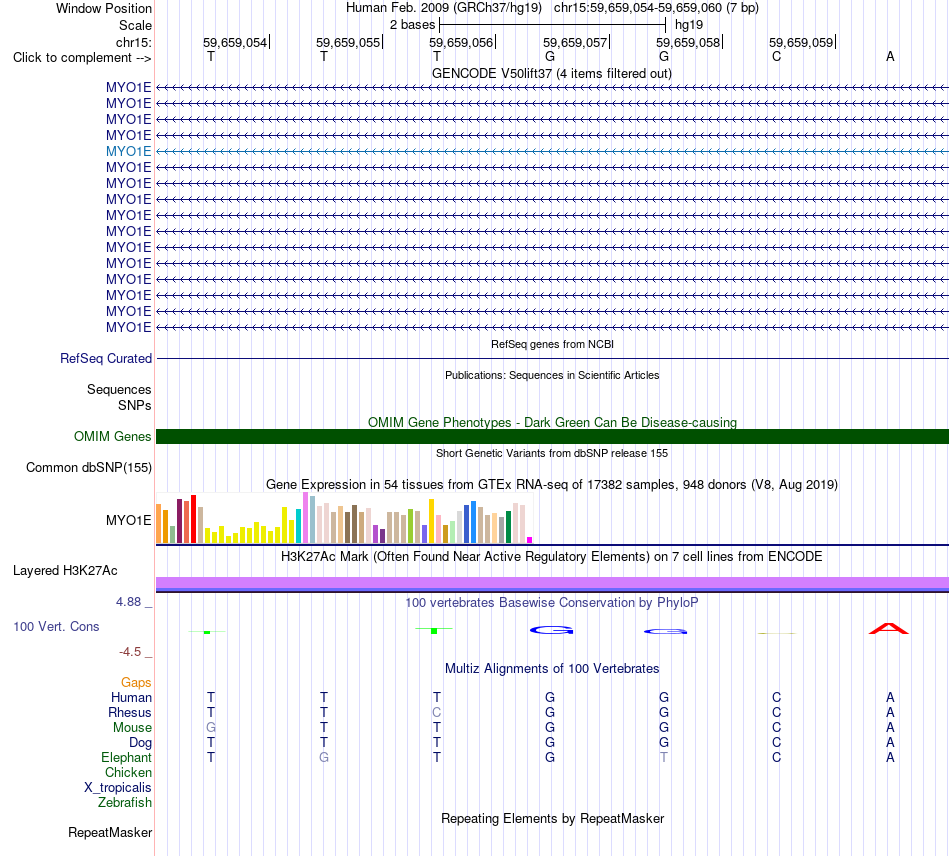Click position label 59,659,059
950x856 pixels.
click(801, 42)
